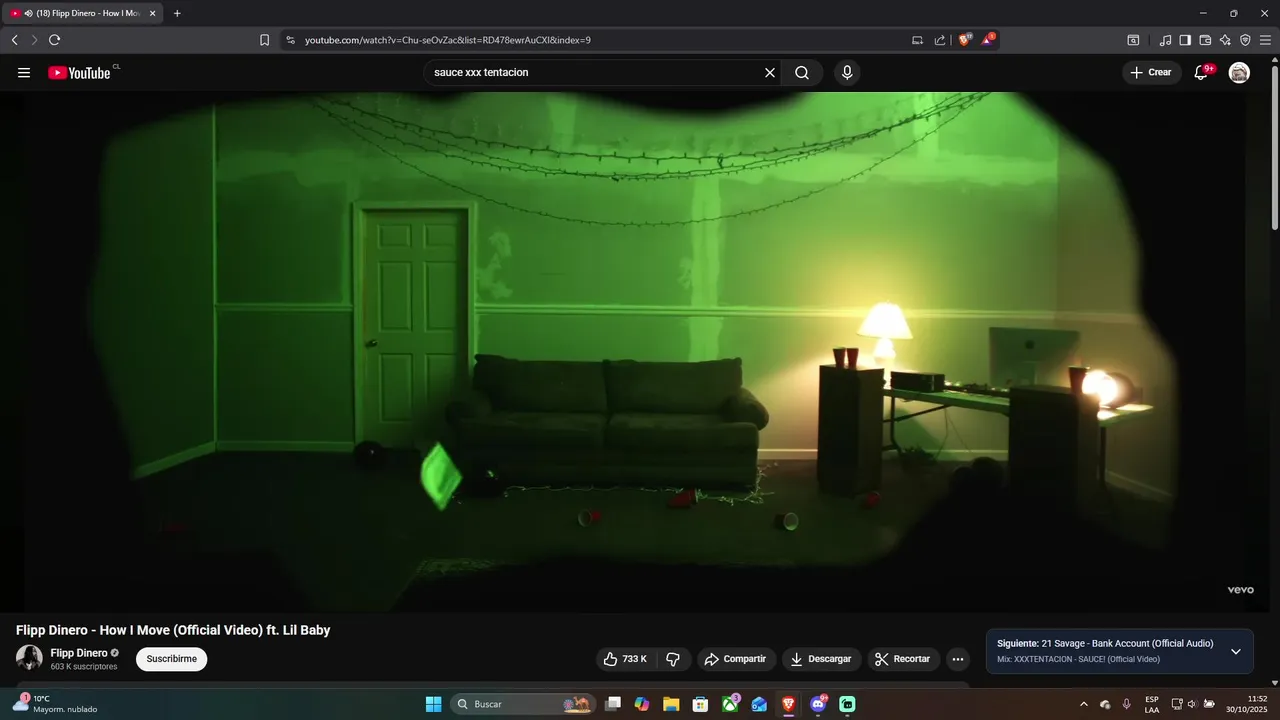Open Brave VPN shield icon

tap(1245, 40)
